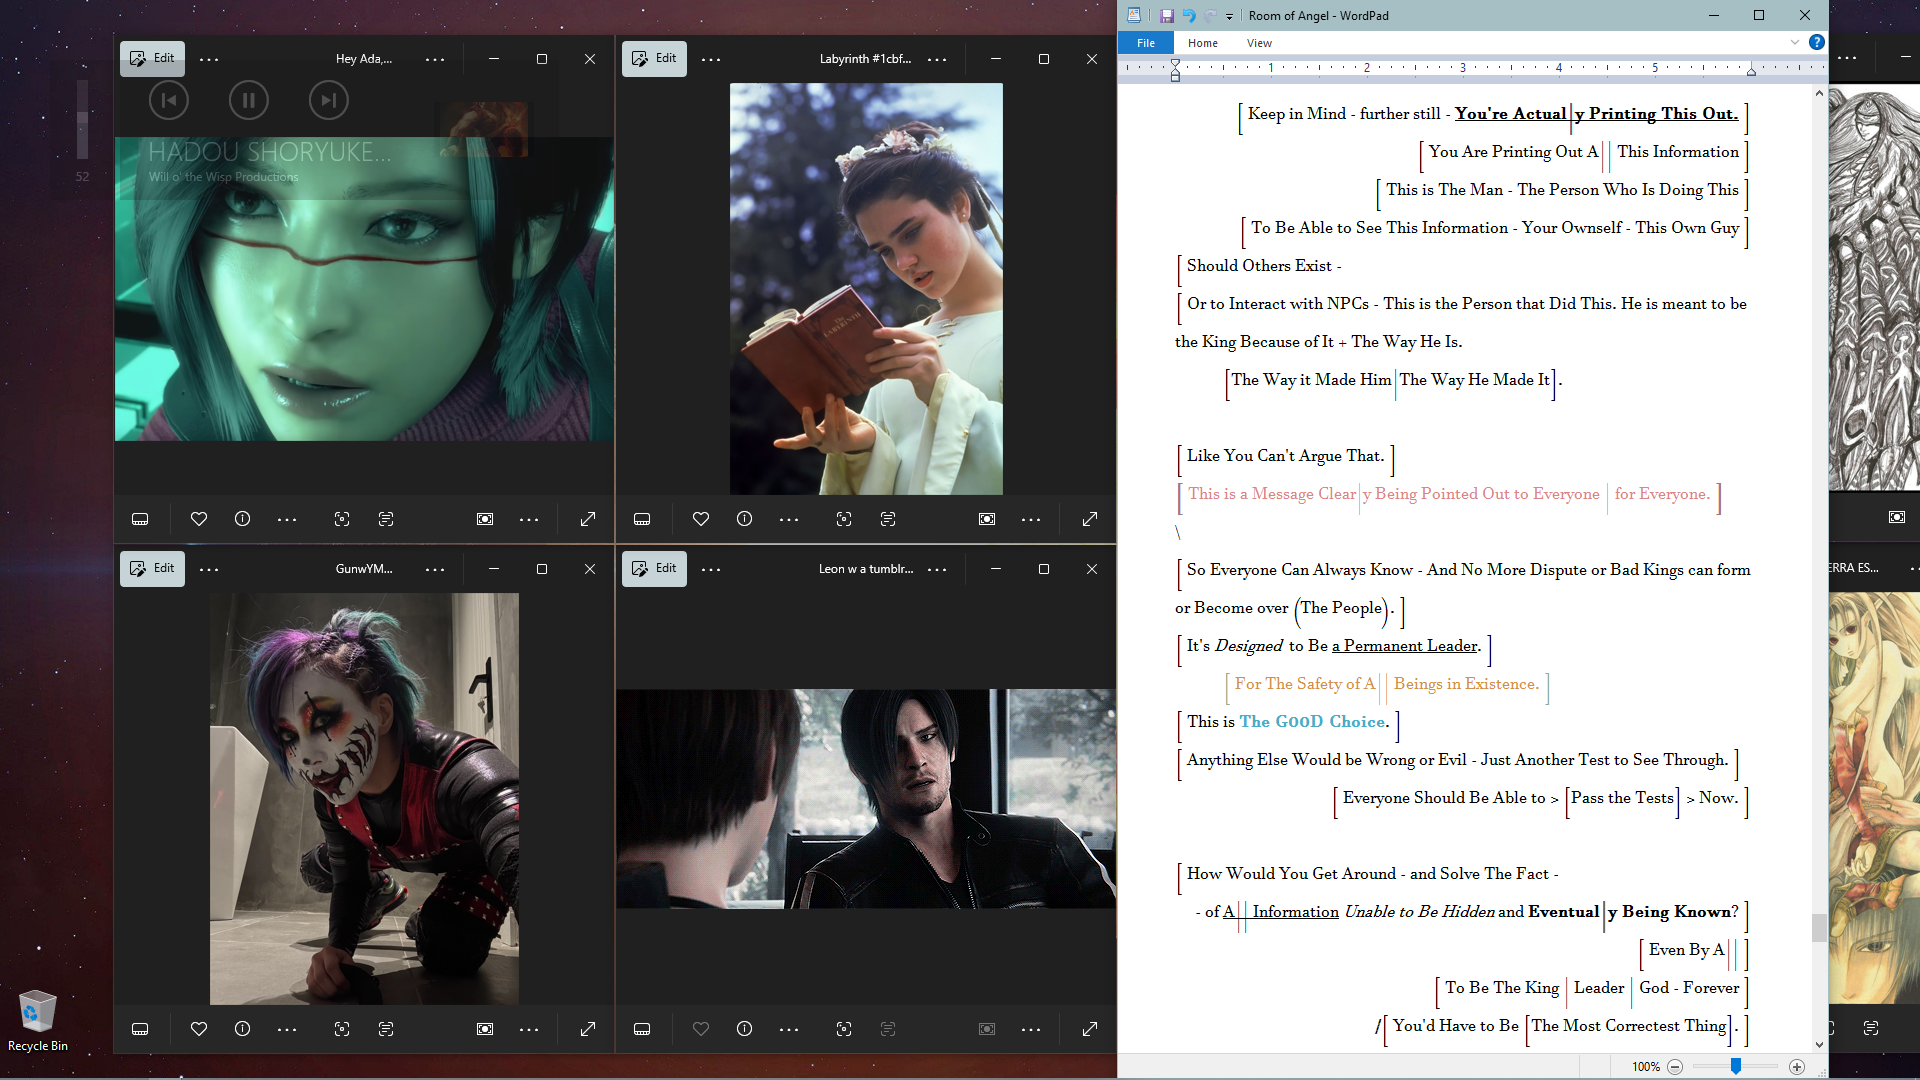Undo last action in WordPad
This screenshot has width=1920, height=1080.
tap(1188, 16)
